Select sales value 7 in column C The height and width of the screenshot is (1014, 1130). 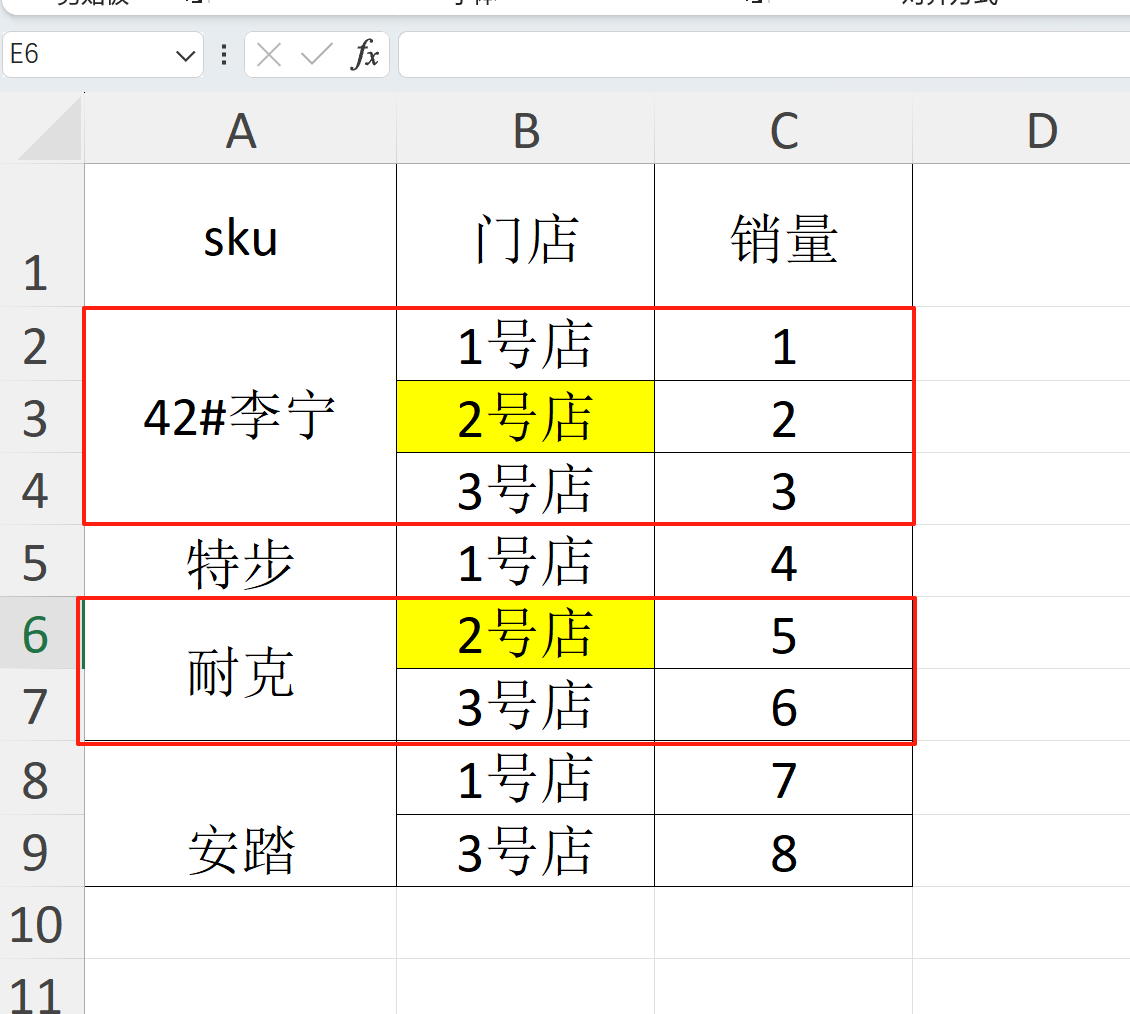pos(783,778)
